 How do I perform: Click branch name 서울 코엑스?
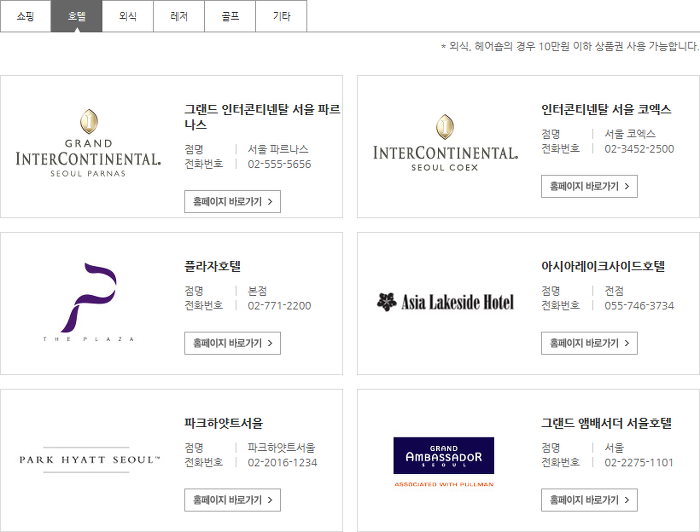point(630,134)
